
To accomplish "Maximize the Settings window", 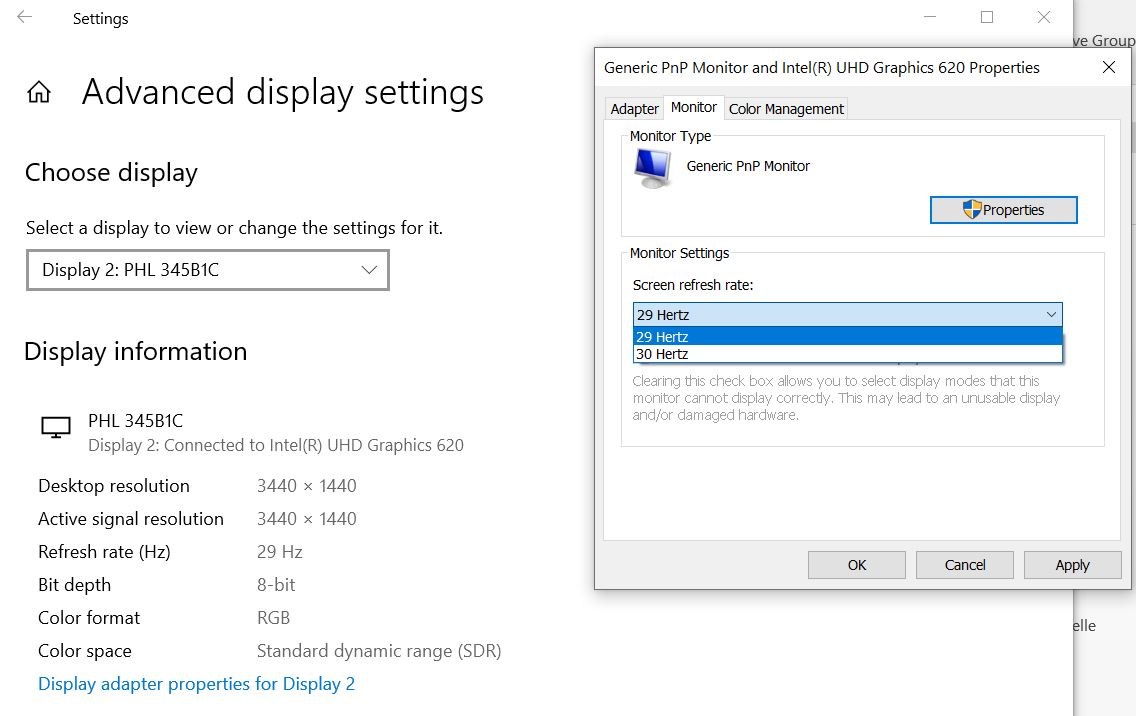I will coord(987,17).
